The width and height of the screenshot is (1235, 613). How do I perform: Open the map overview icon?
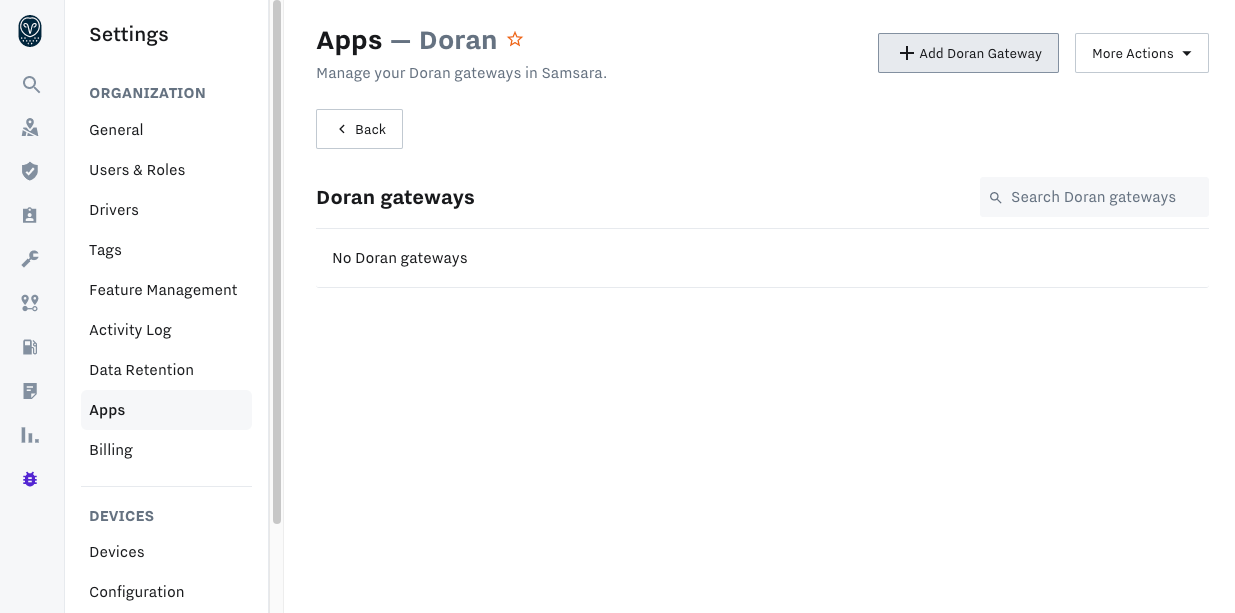(30, 128)
